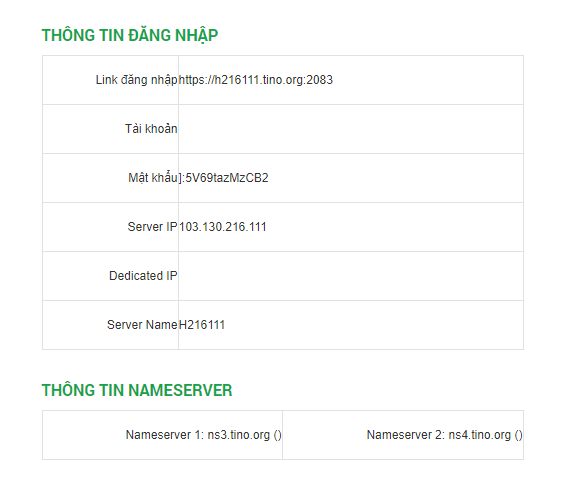This screenshot has width=569, height=477.
Task: Click the Server IP label
Action: click(152, 227)
